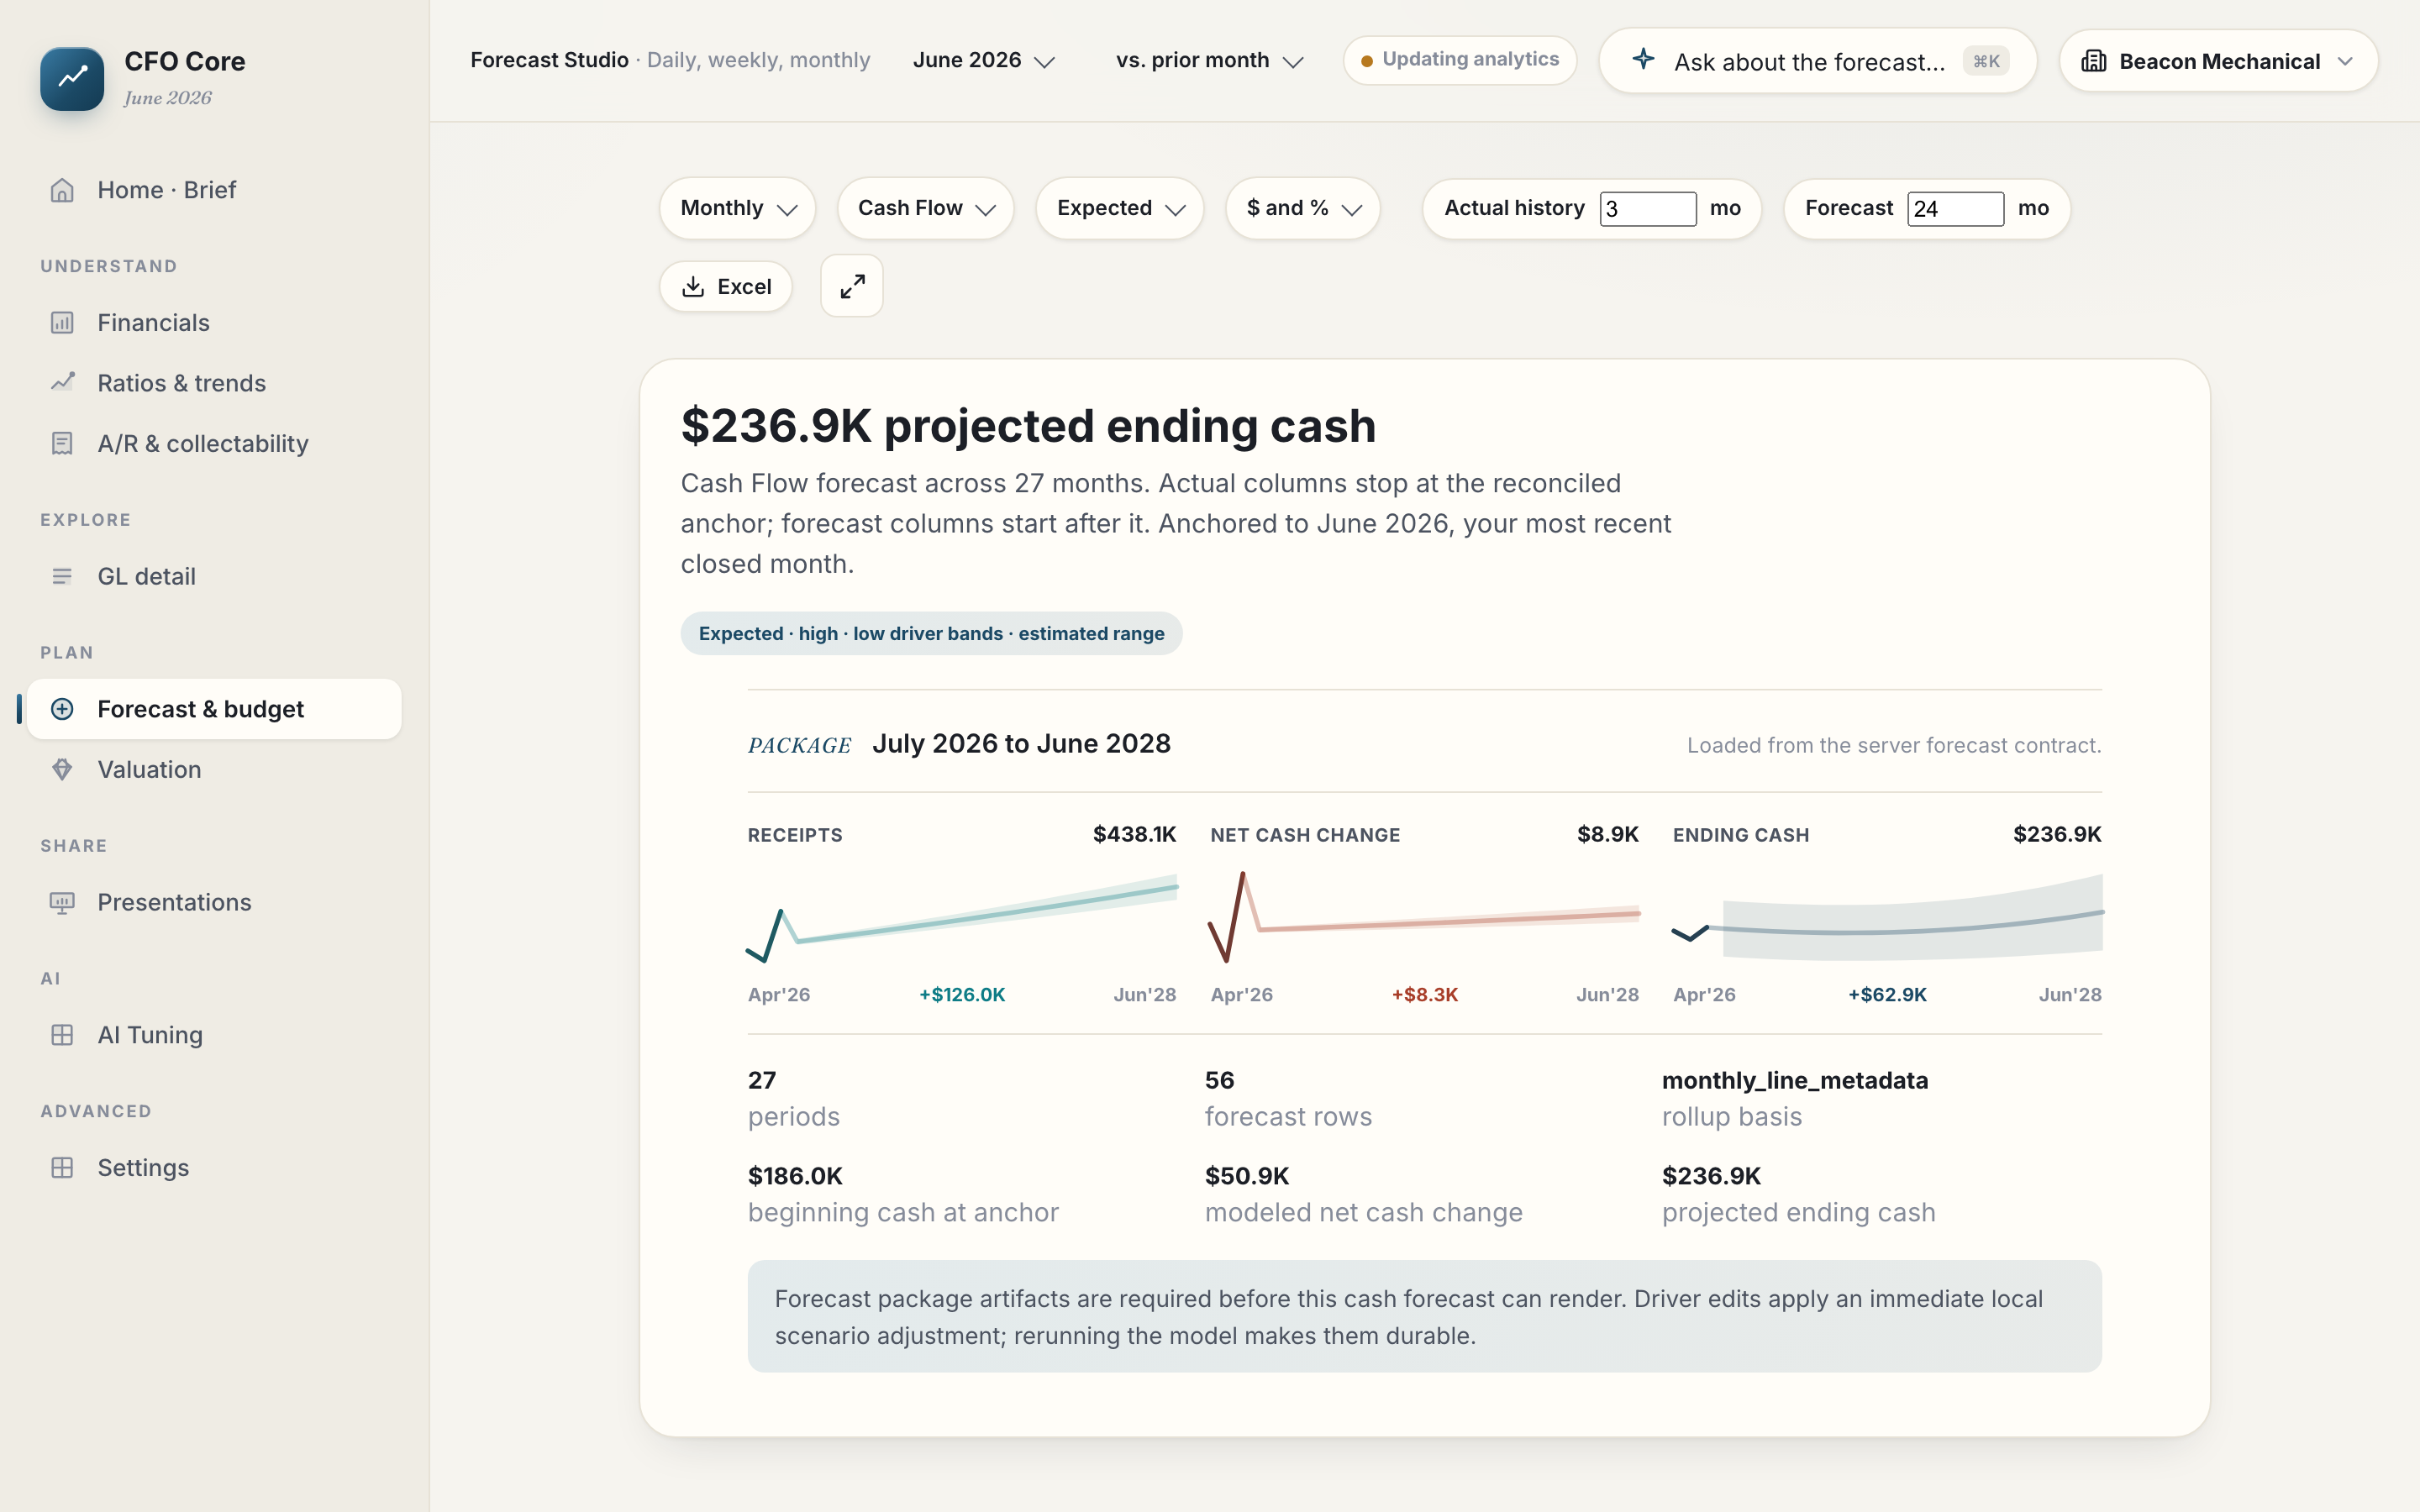The image size is (2420, 1512).
Task: Export forecast with the Excel button
Action: coord(726,287)
